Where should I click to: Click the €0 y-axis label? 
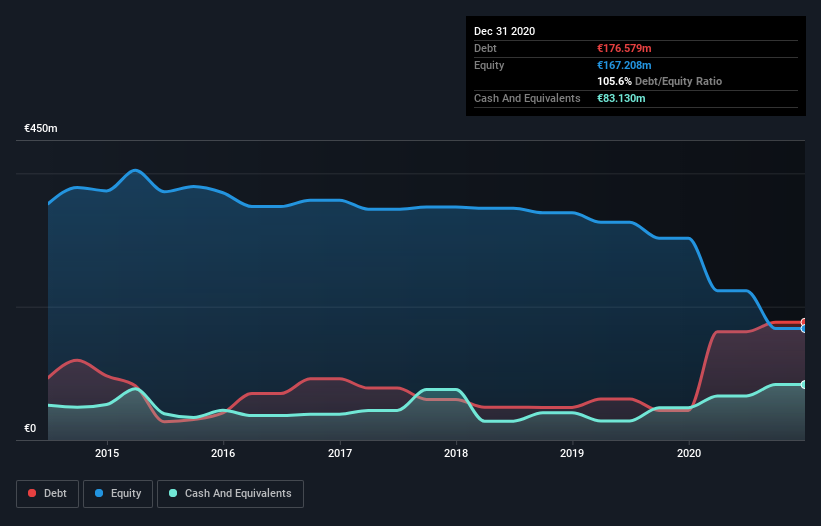(x=30, y=429)
